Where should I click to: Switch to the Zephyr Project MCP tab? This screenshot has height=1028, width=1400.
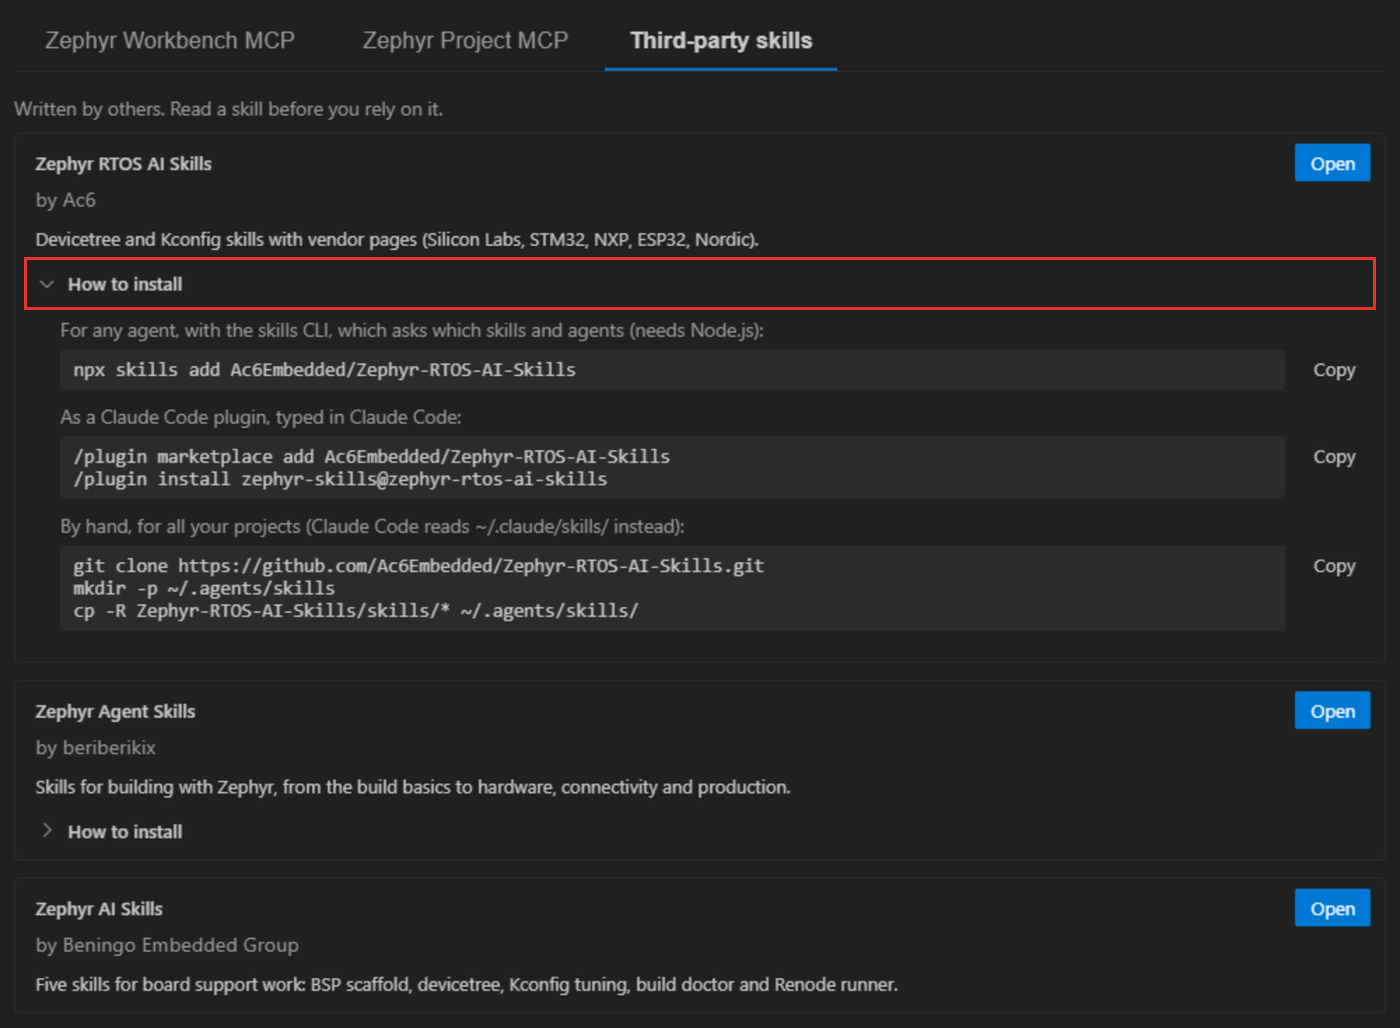coord(465,40)
